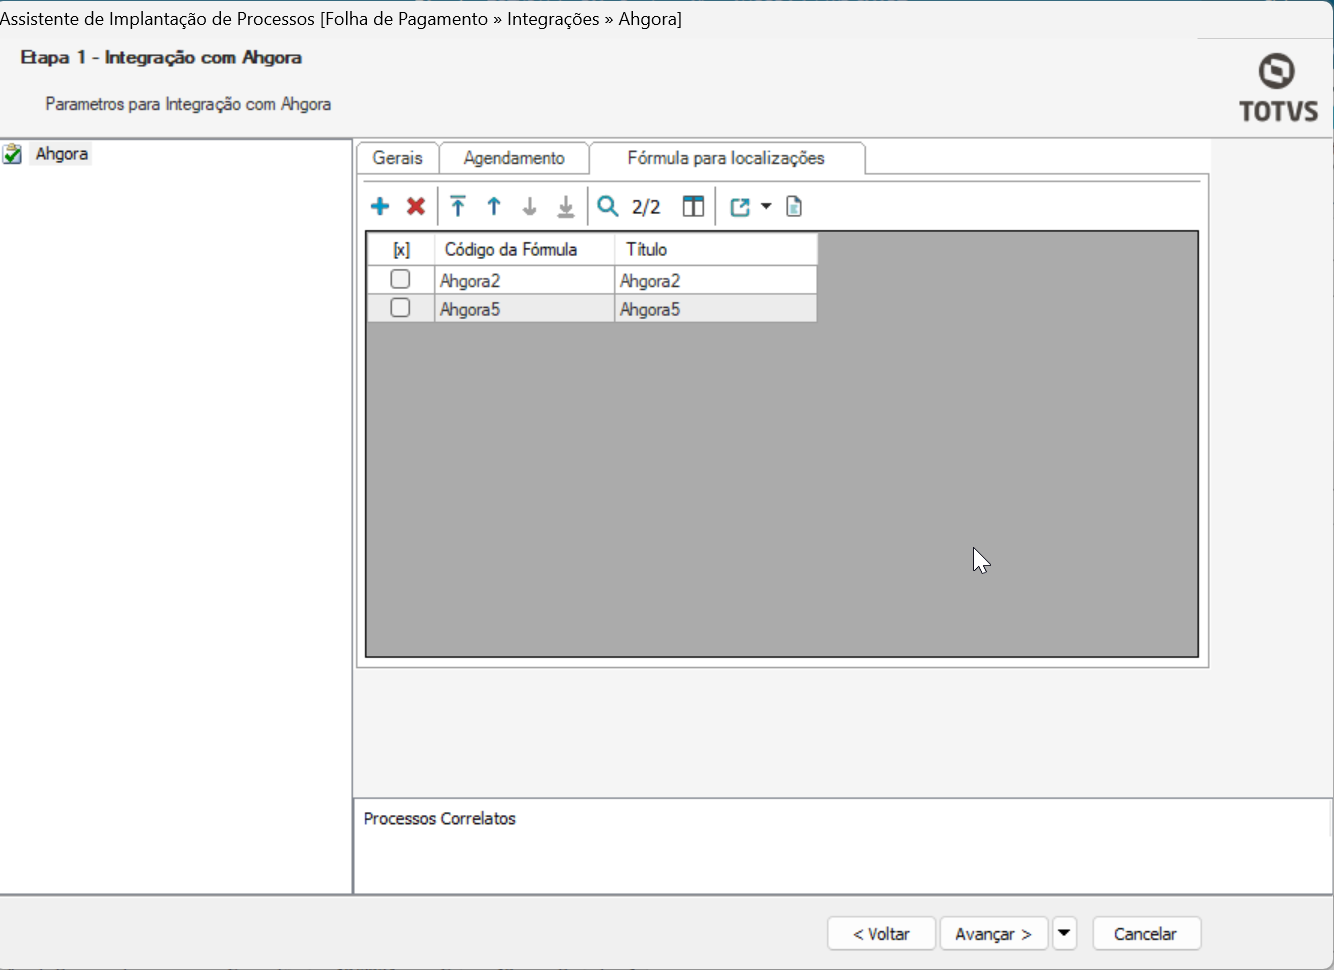Switch to the Agendamento tab
Image resolution: width=1334 pixels, height=970 pixels.
click(x=514, y=158)
